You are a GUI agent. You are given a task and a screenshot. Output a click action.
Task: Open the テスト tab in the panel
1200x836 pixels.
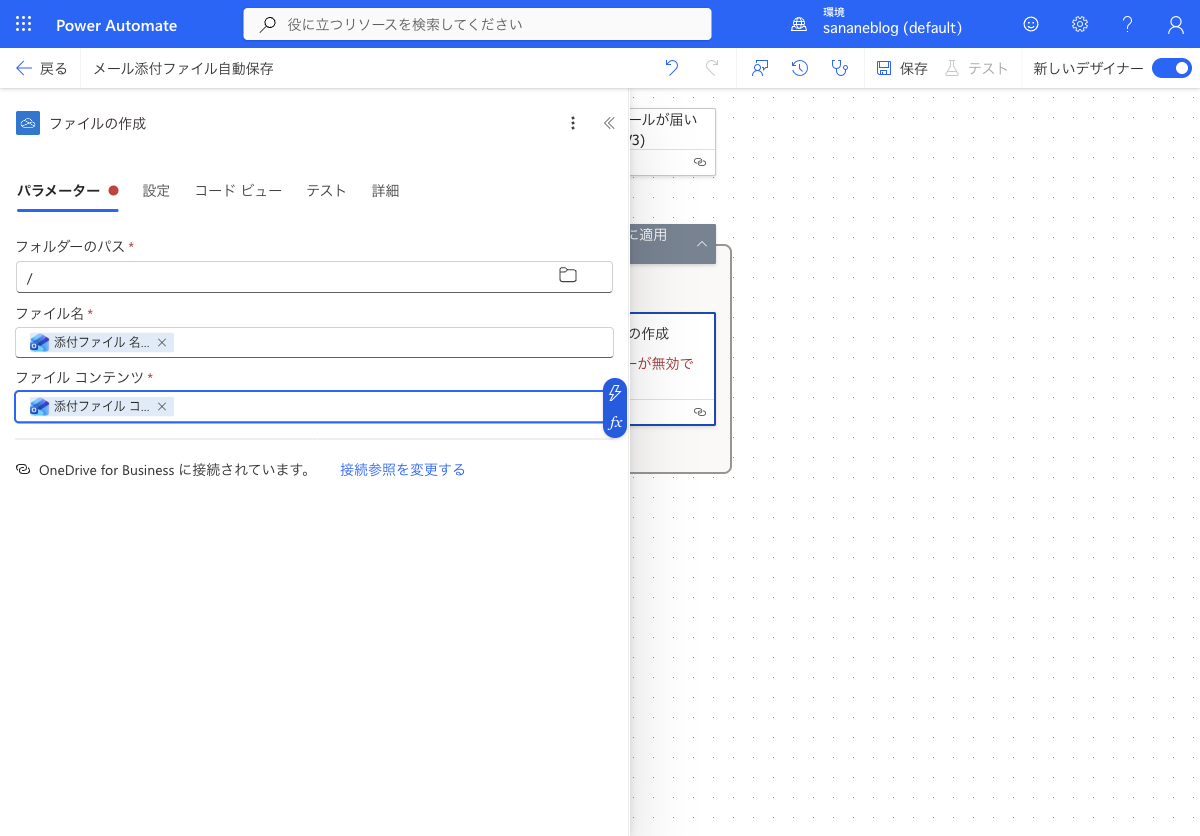click(x=326, y=191)
